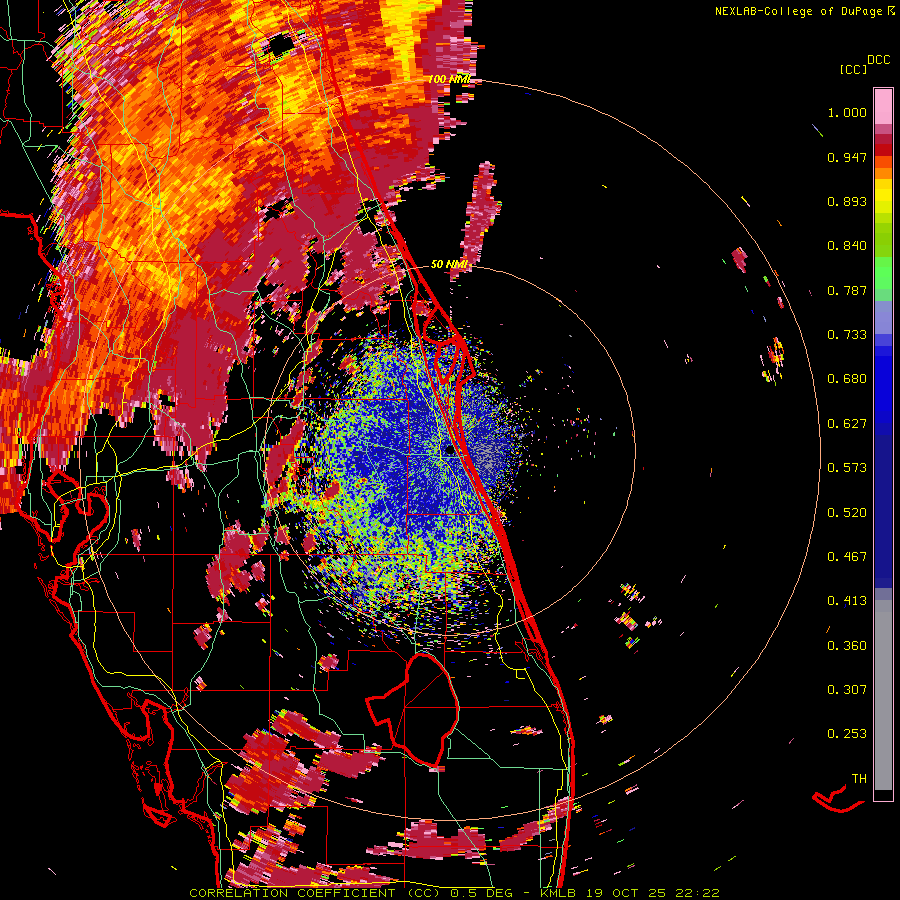The height and width of the screenshot is (900, 900).
Task: Select the 0.467 legend value
Action: click(847, 557)
